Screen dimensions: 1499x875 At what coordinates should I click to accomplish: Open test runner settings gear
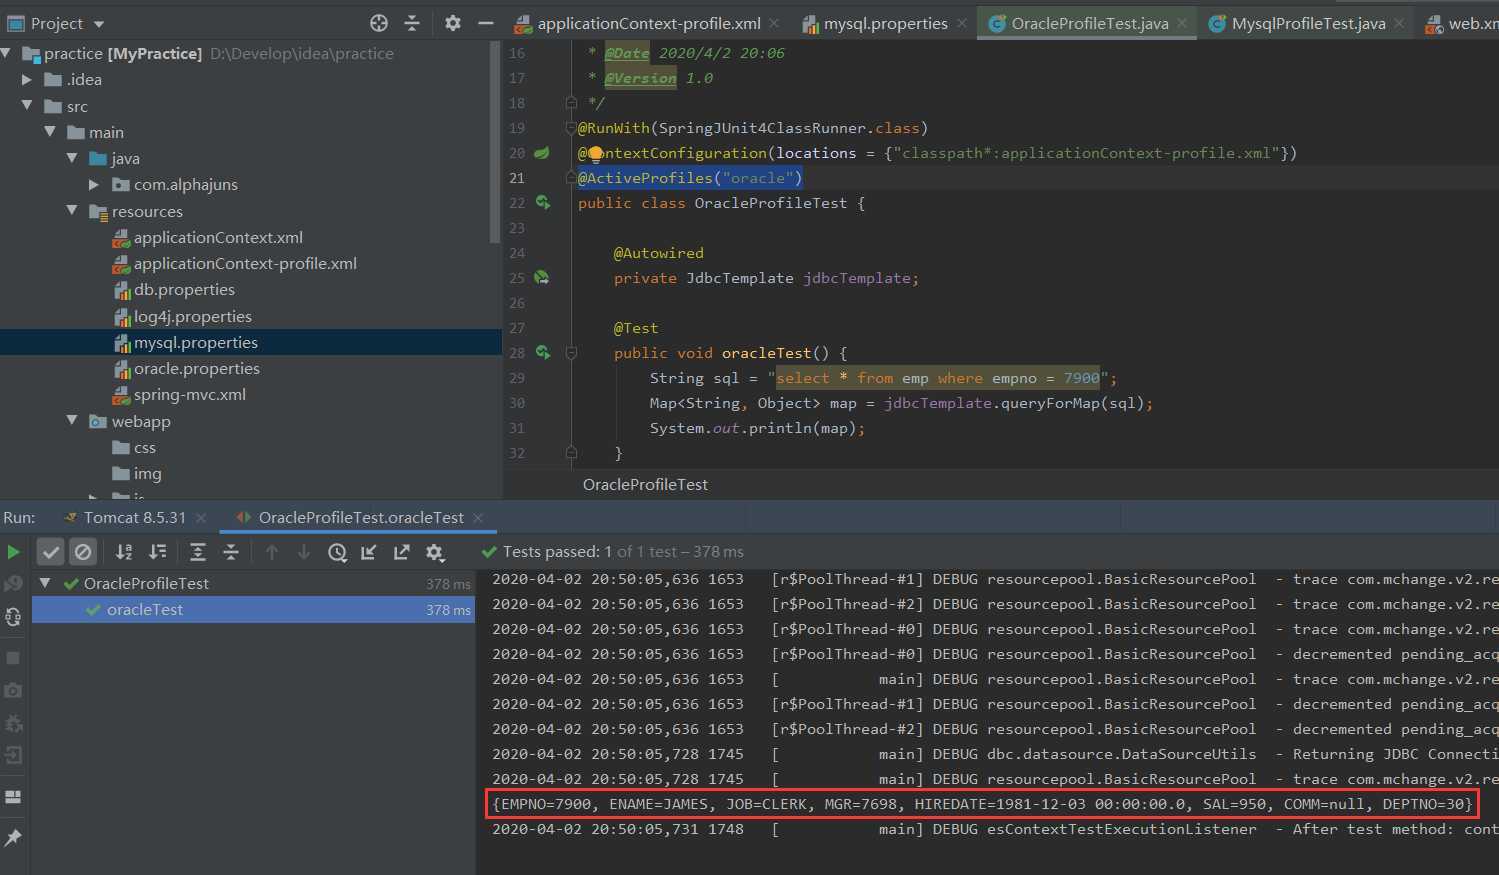(x=435, y=552)
